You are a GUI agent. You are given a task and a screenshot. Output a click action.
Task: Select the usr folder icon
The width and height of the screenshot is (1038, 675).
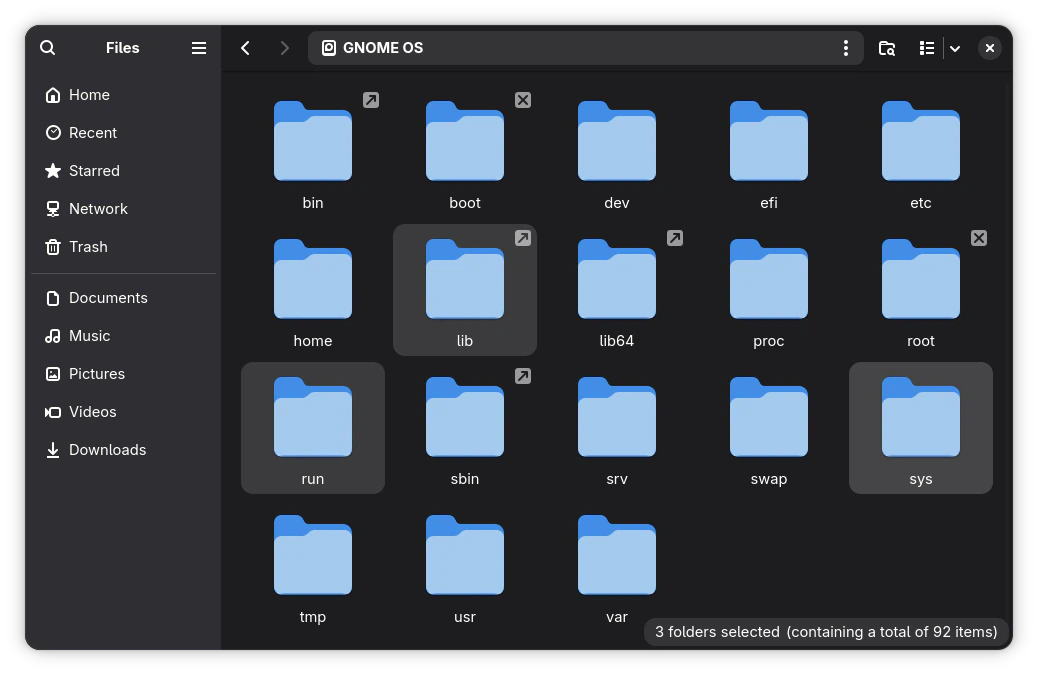(x=465, y=555)
